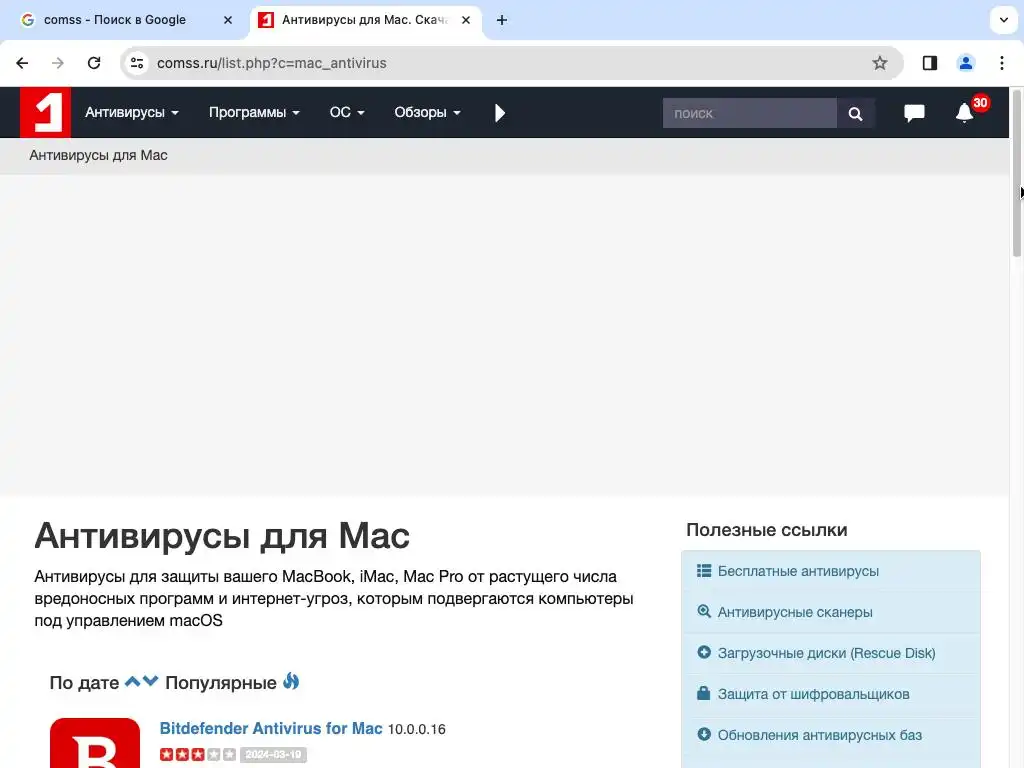
Task: Open the Chrome profile avatar
Action: pos(966,63)
